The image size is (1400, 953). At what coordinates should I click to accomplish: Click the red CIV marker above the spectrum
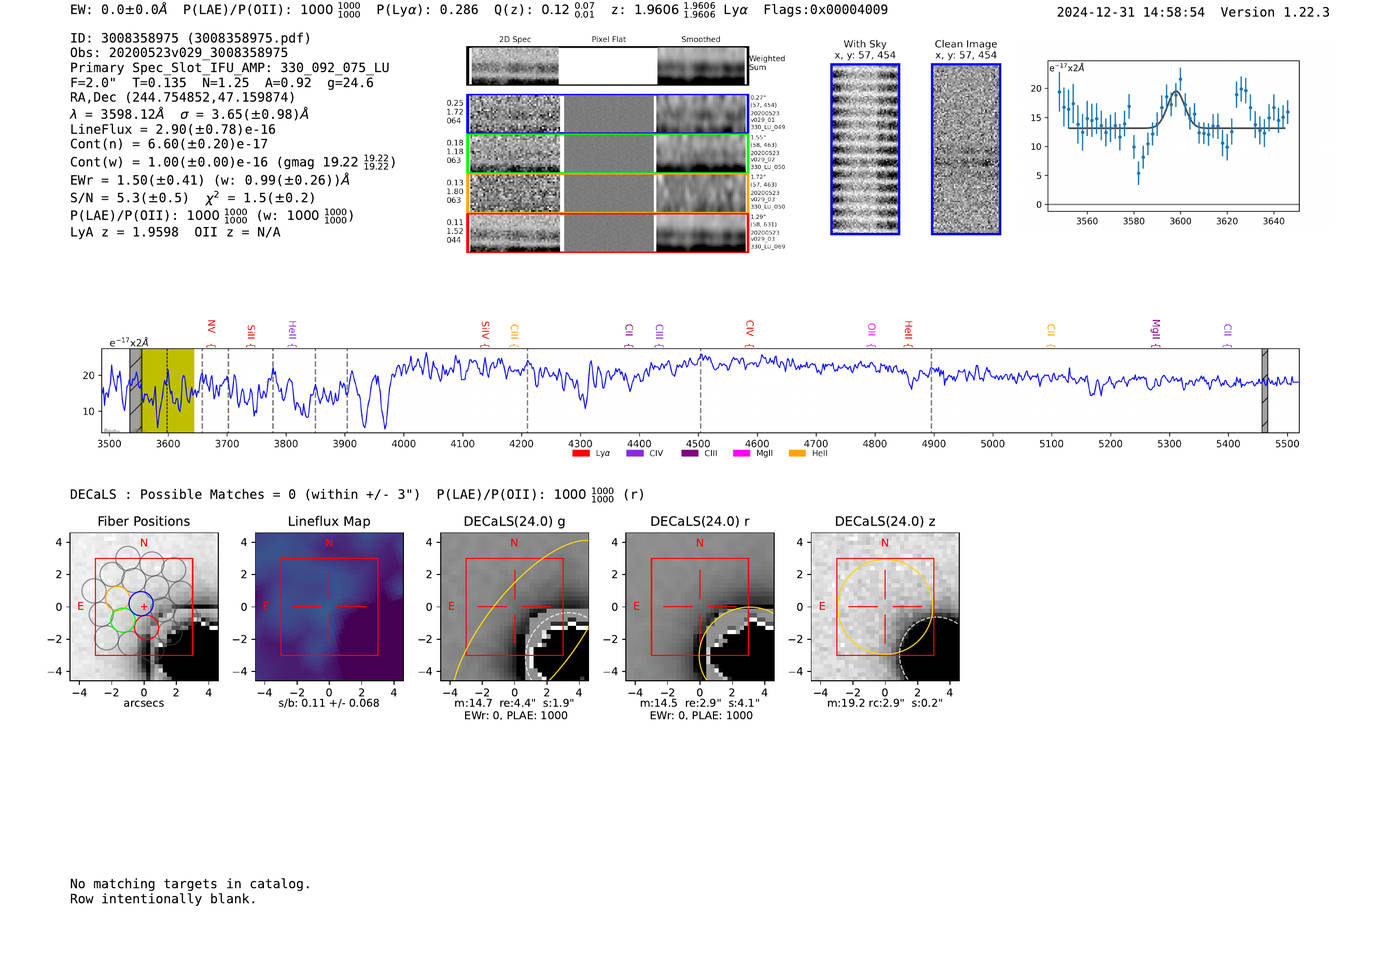(x=749, y=329)
